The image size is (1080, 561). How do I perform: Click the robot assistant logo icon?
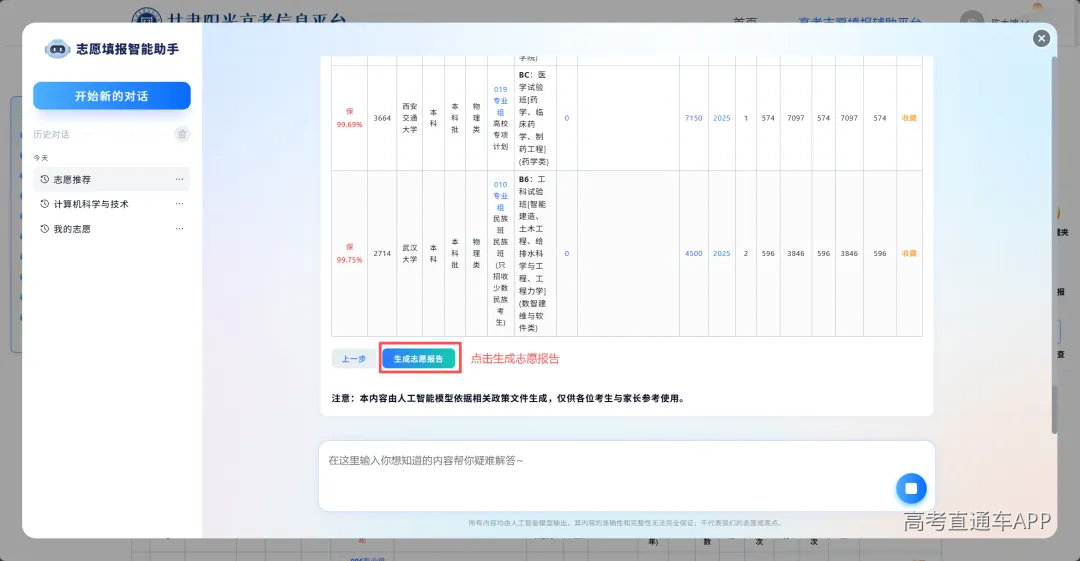point(57,49)
